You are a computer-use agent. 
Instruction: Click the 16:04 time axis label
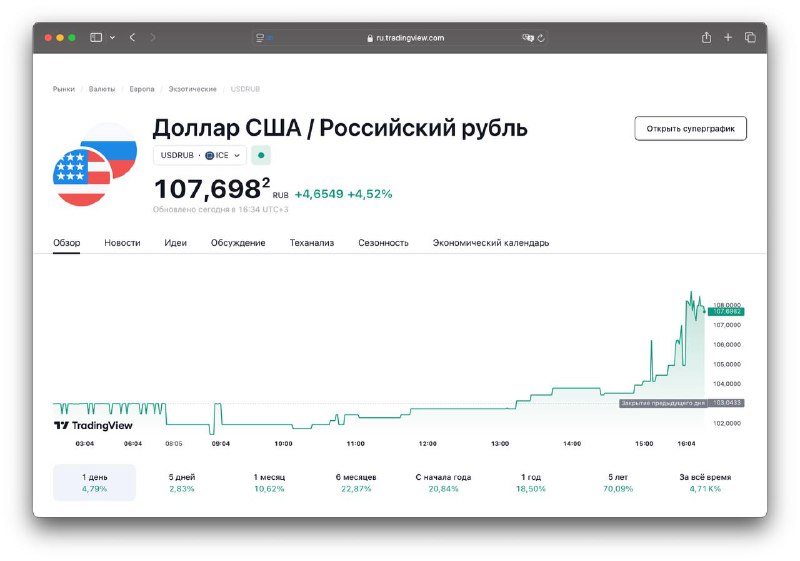(x=686, y=444)
